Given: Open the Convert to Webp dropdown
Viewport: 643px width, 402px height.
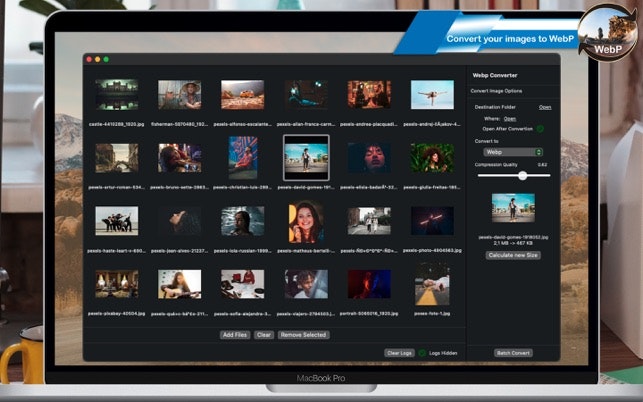Looking at the screenshot, I should point(513,152).
